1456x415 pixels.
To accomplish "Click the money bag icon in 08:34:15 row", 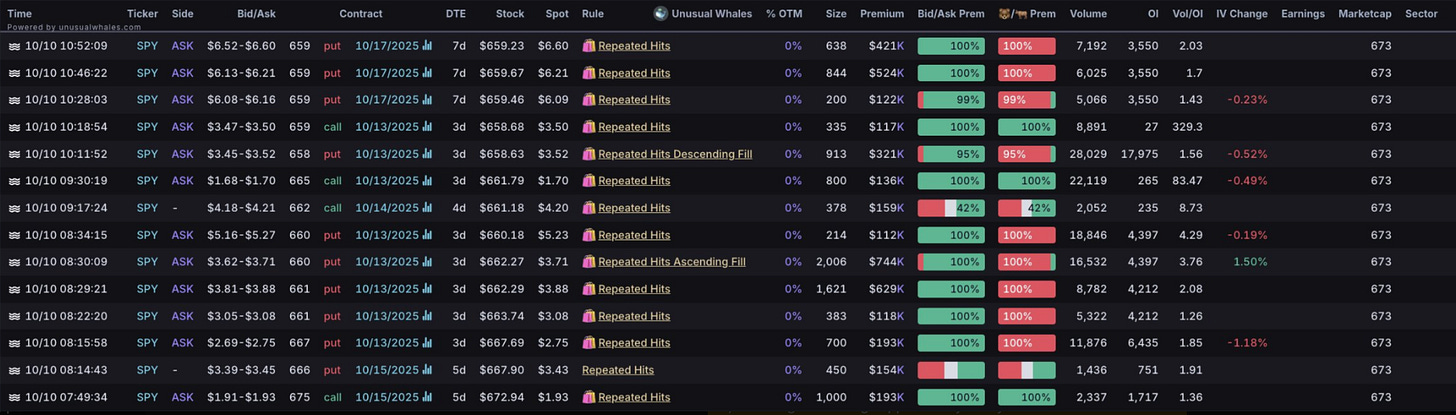I will tap(589, 235).
